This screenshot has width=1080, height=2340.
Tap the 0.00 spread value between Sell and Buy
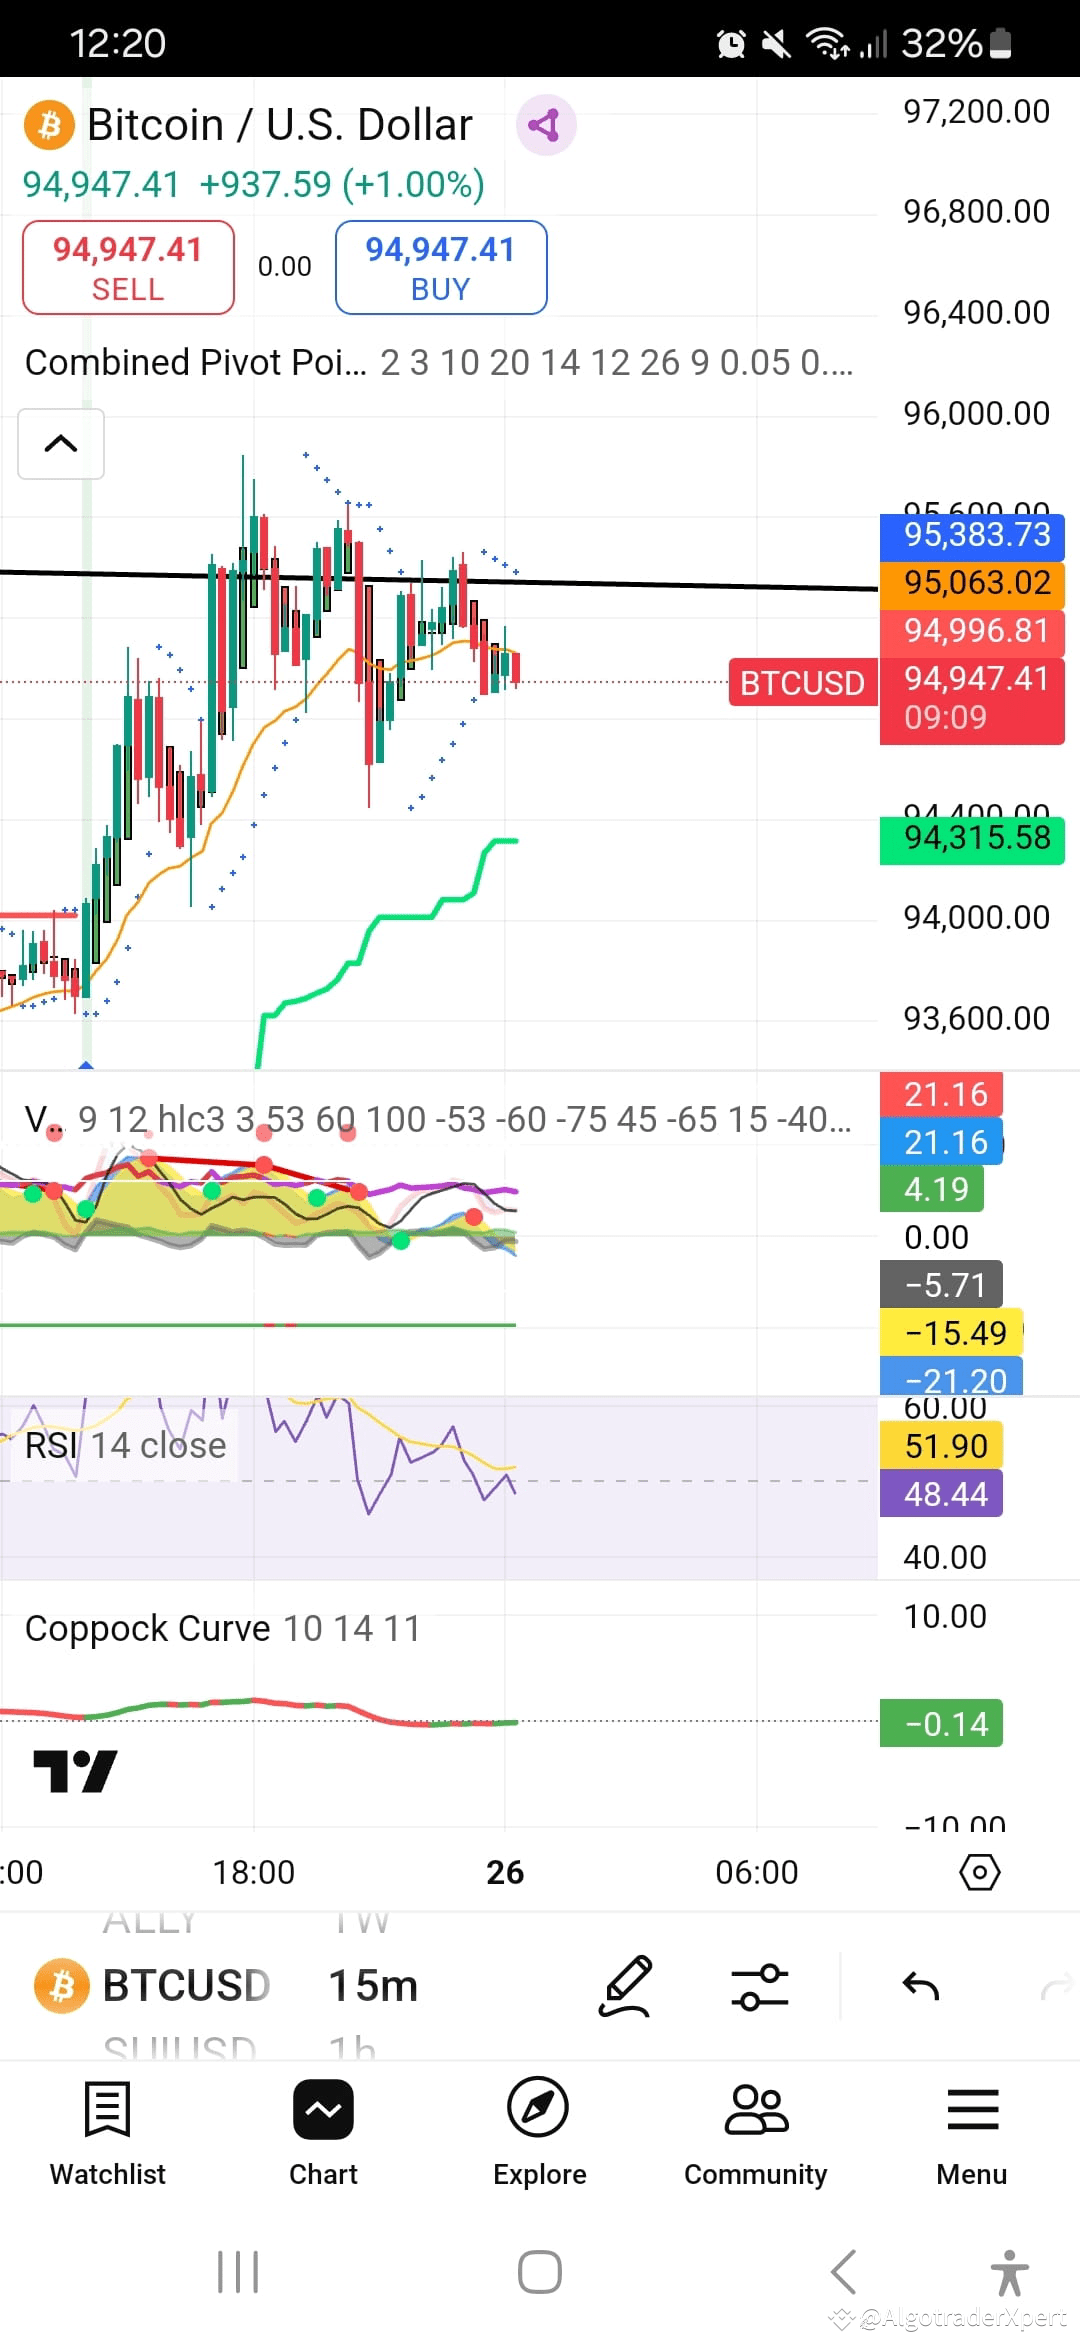point(285,267)
